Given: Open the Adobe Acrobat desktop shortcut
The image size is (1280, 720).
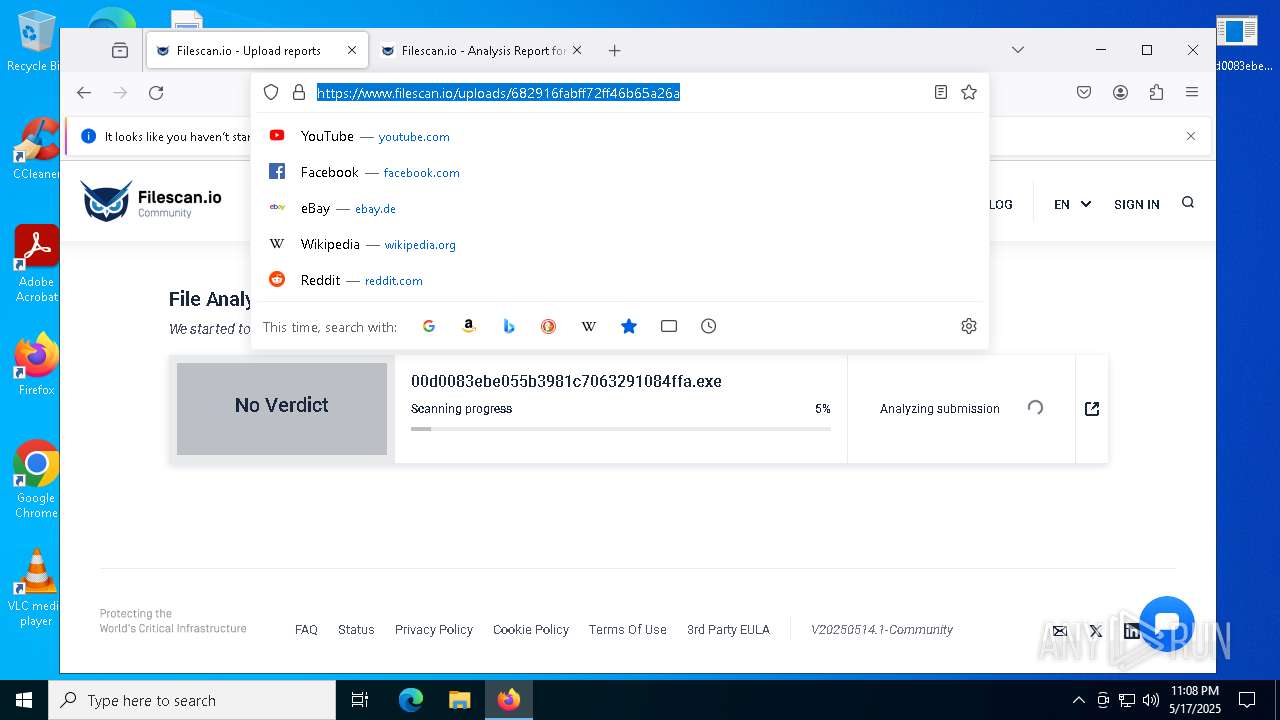Looking at the screenshot, I should [36, 264].
